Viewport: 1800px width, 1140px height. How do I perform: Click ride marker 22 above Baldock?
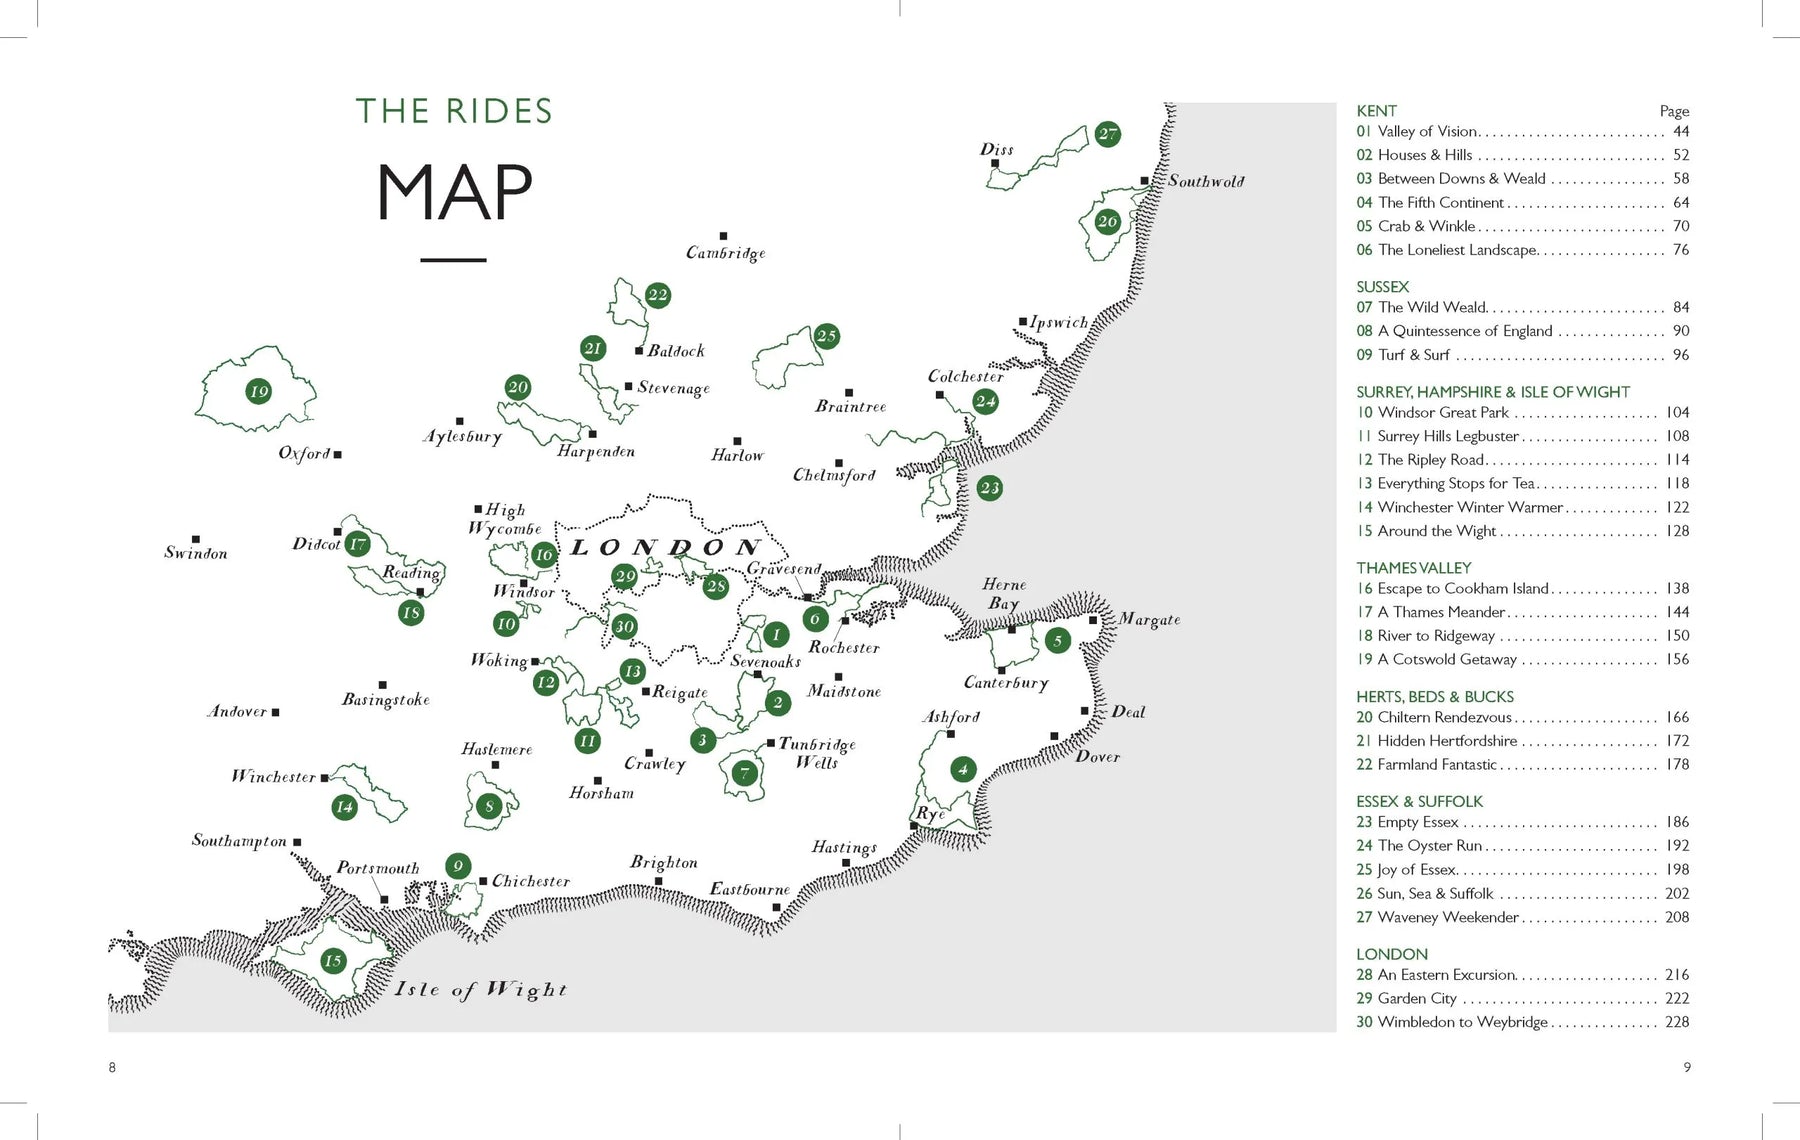pyautogui.click(x=657, y=295)
